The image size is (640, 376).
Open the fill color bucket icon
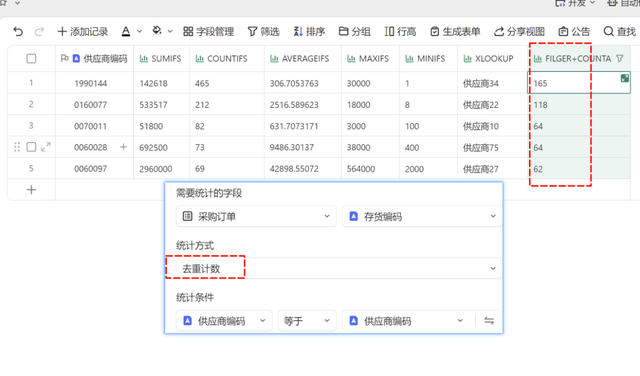coord(157,31)
